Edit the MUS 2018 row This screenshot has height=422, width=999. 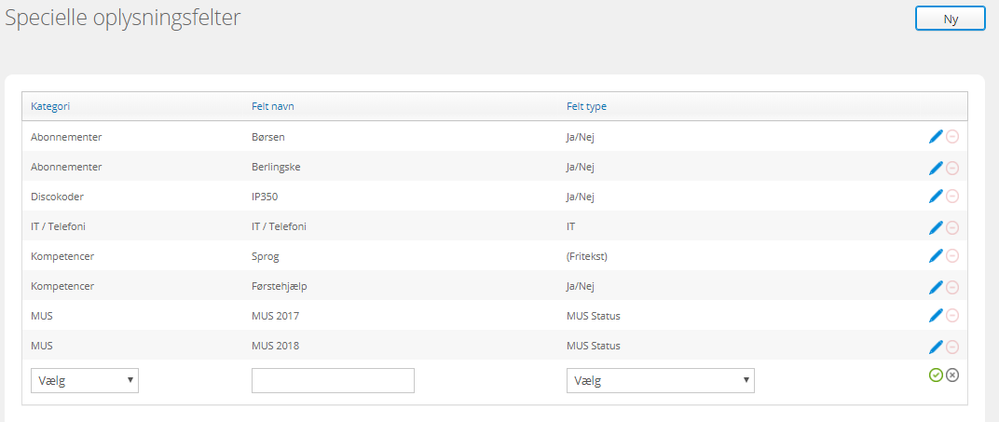(935, 346)
